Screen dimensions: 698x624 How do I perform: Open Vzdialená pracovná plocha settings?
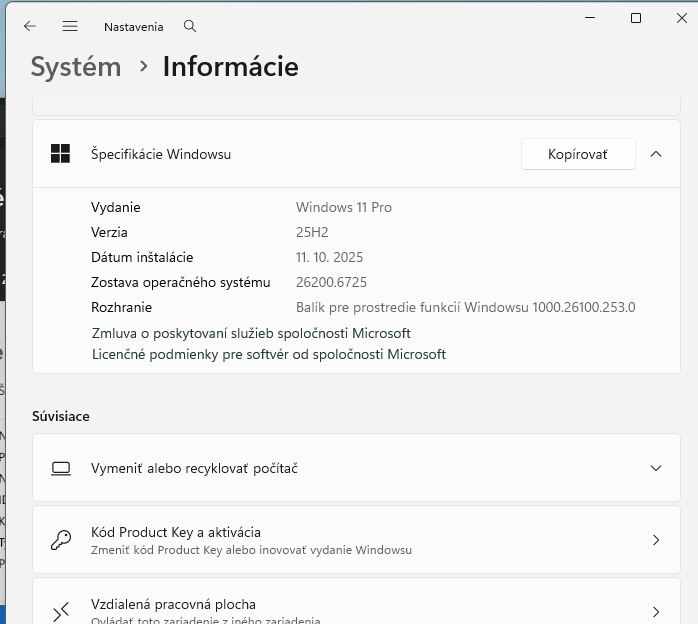pyautogui.click(x=356, y=601)
